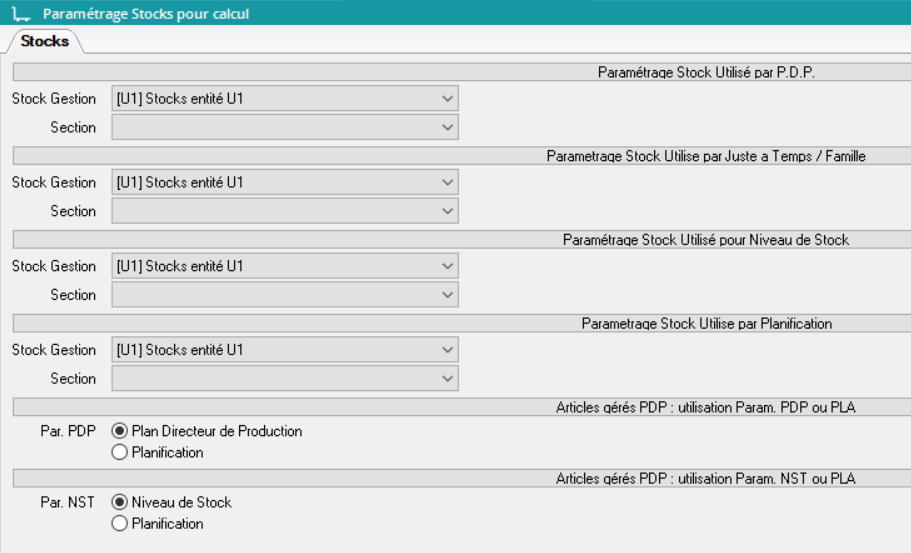
Task: Click the Param. NST ou PLA section header
Action: 705,479
